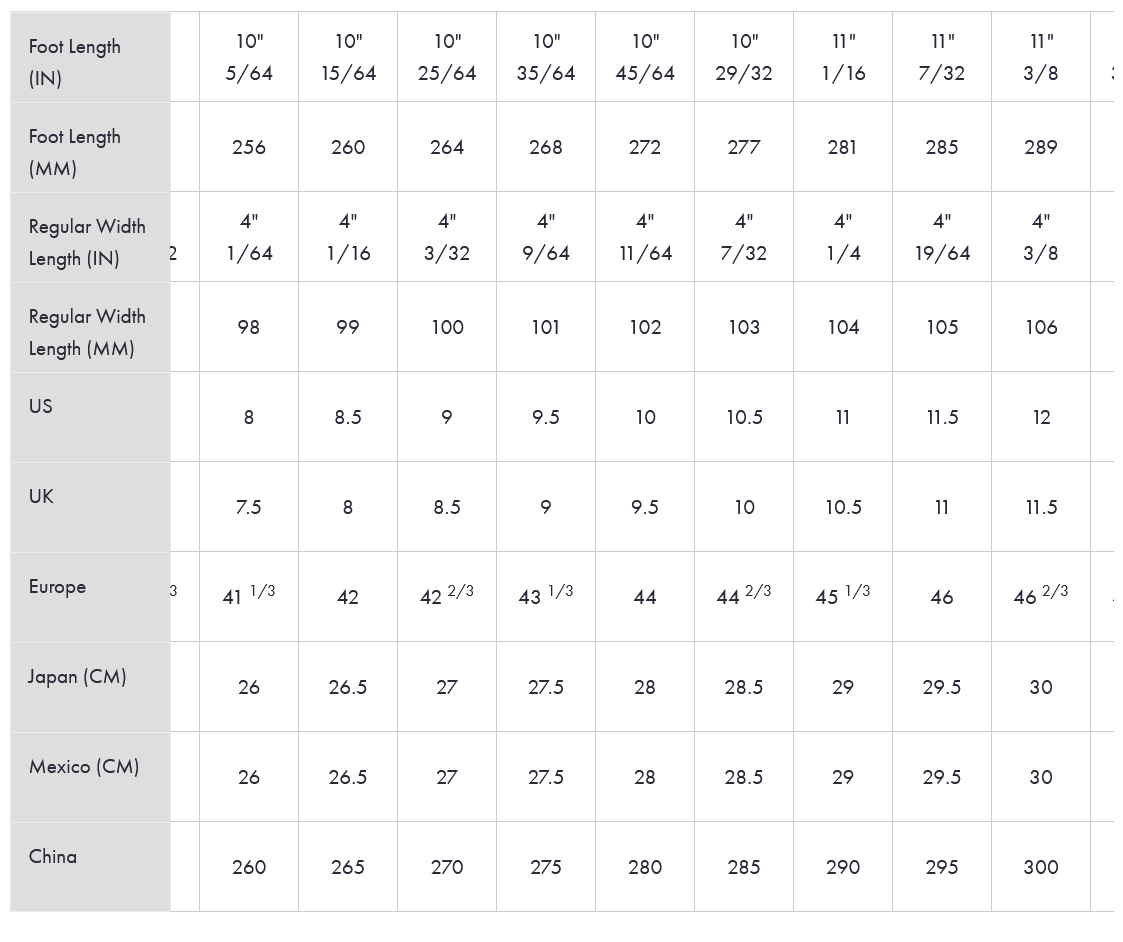Click China size 300 cell
Screen dimensions: 1123x942
tap(1041, 867)
